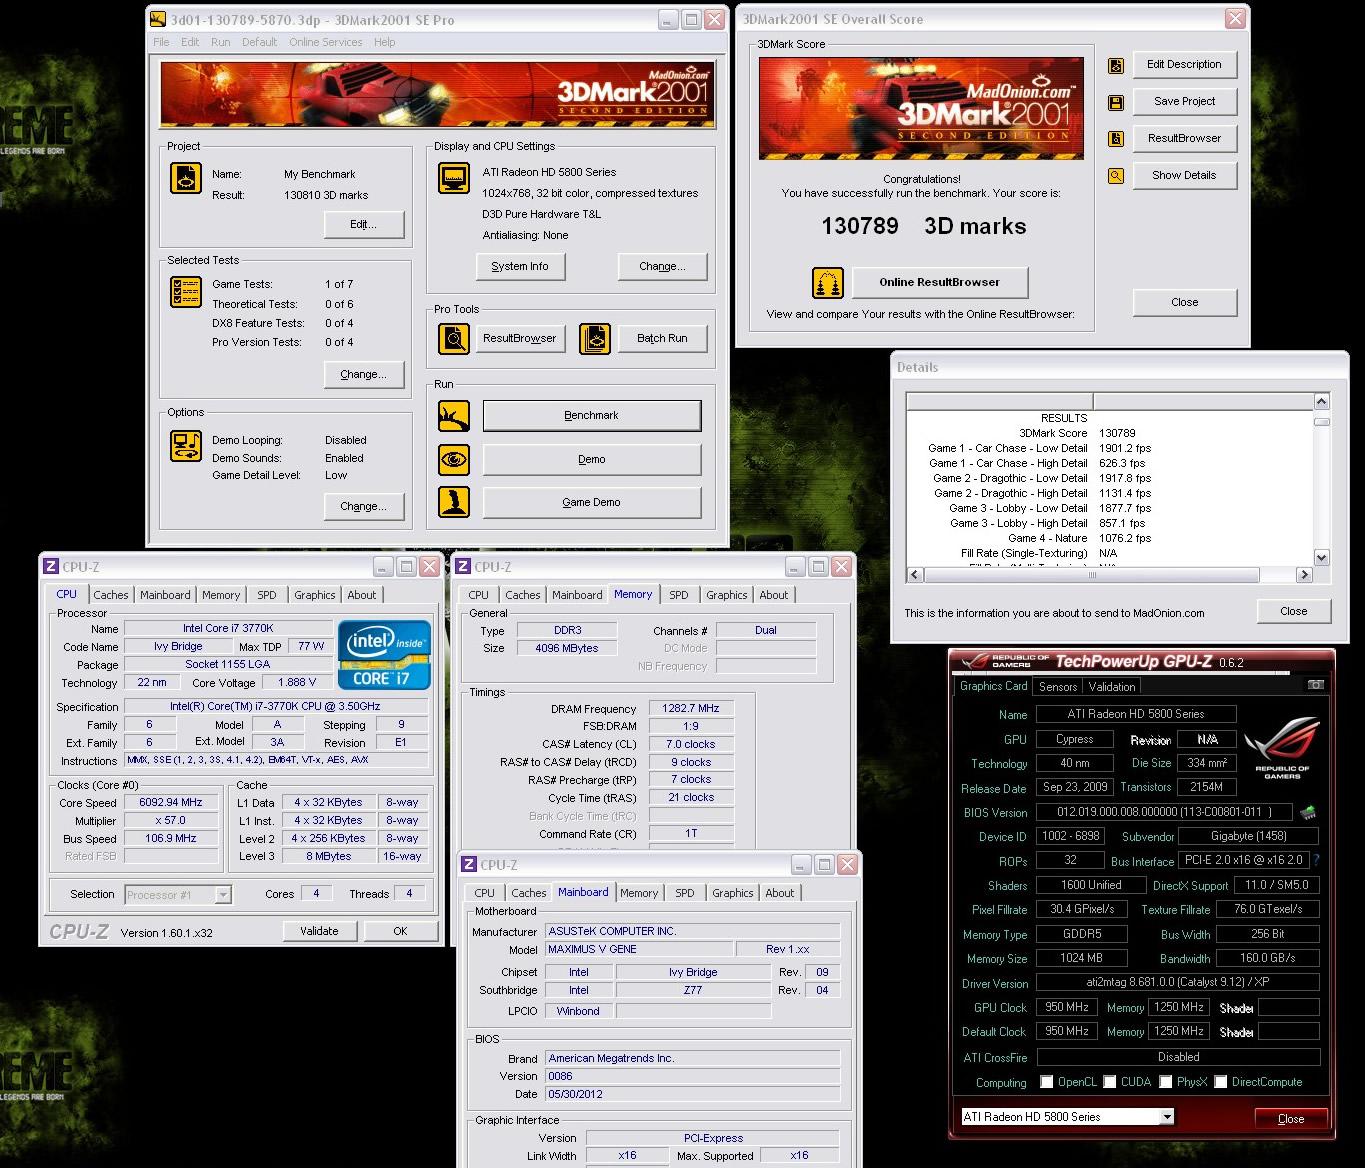
Task: Click the Benchmark run icon
Action: pyautogui.click(x=454, y=416)
